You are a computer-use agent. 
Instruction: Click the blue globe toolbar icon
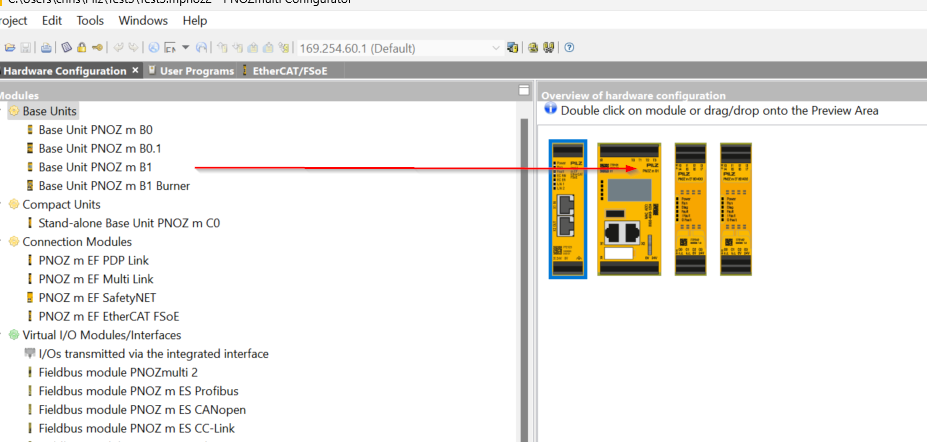[x=154, y=48]
